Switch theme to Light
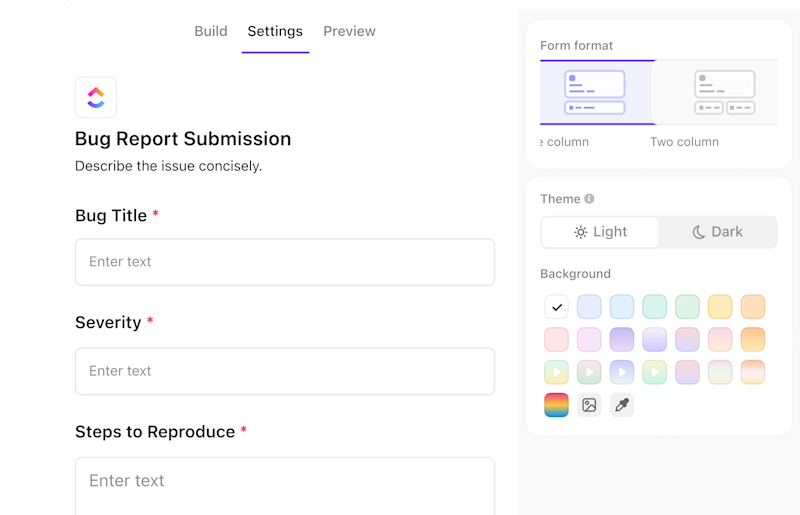 tap(600, 232)
